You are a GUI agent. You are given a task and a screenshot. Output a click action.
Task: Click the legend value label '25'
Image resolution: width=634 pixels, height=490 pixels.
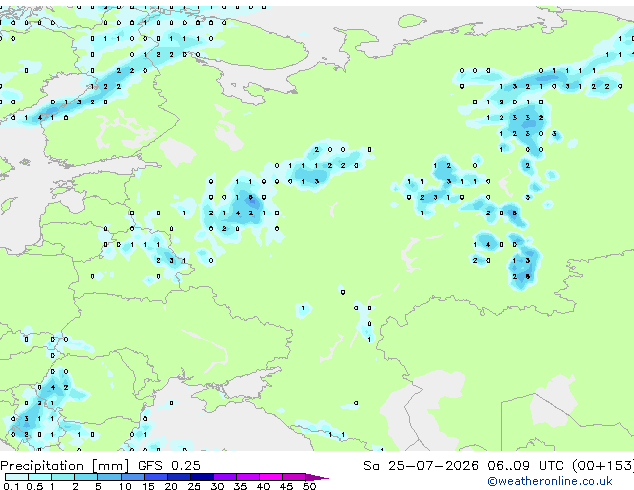(x=194, y=486)
